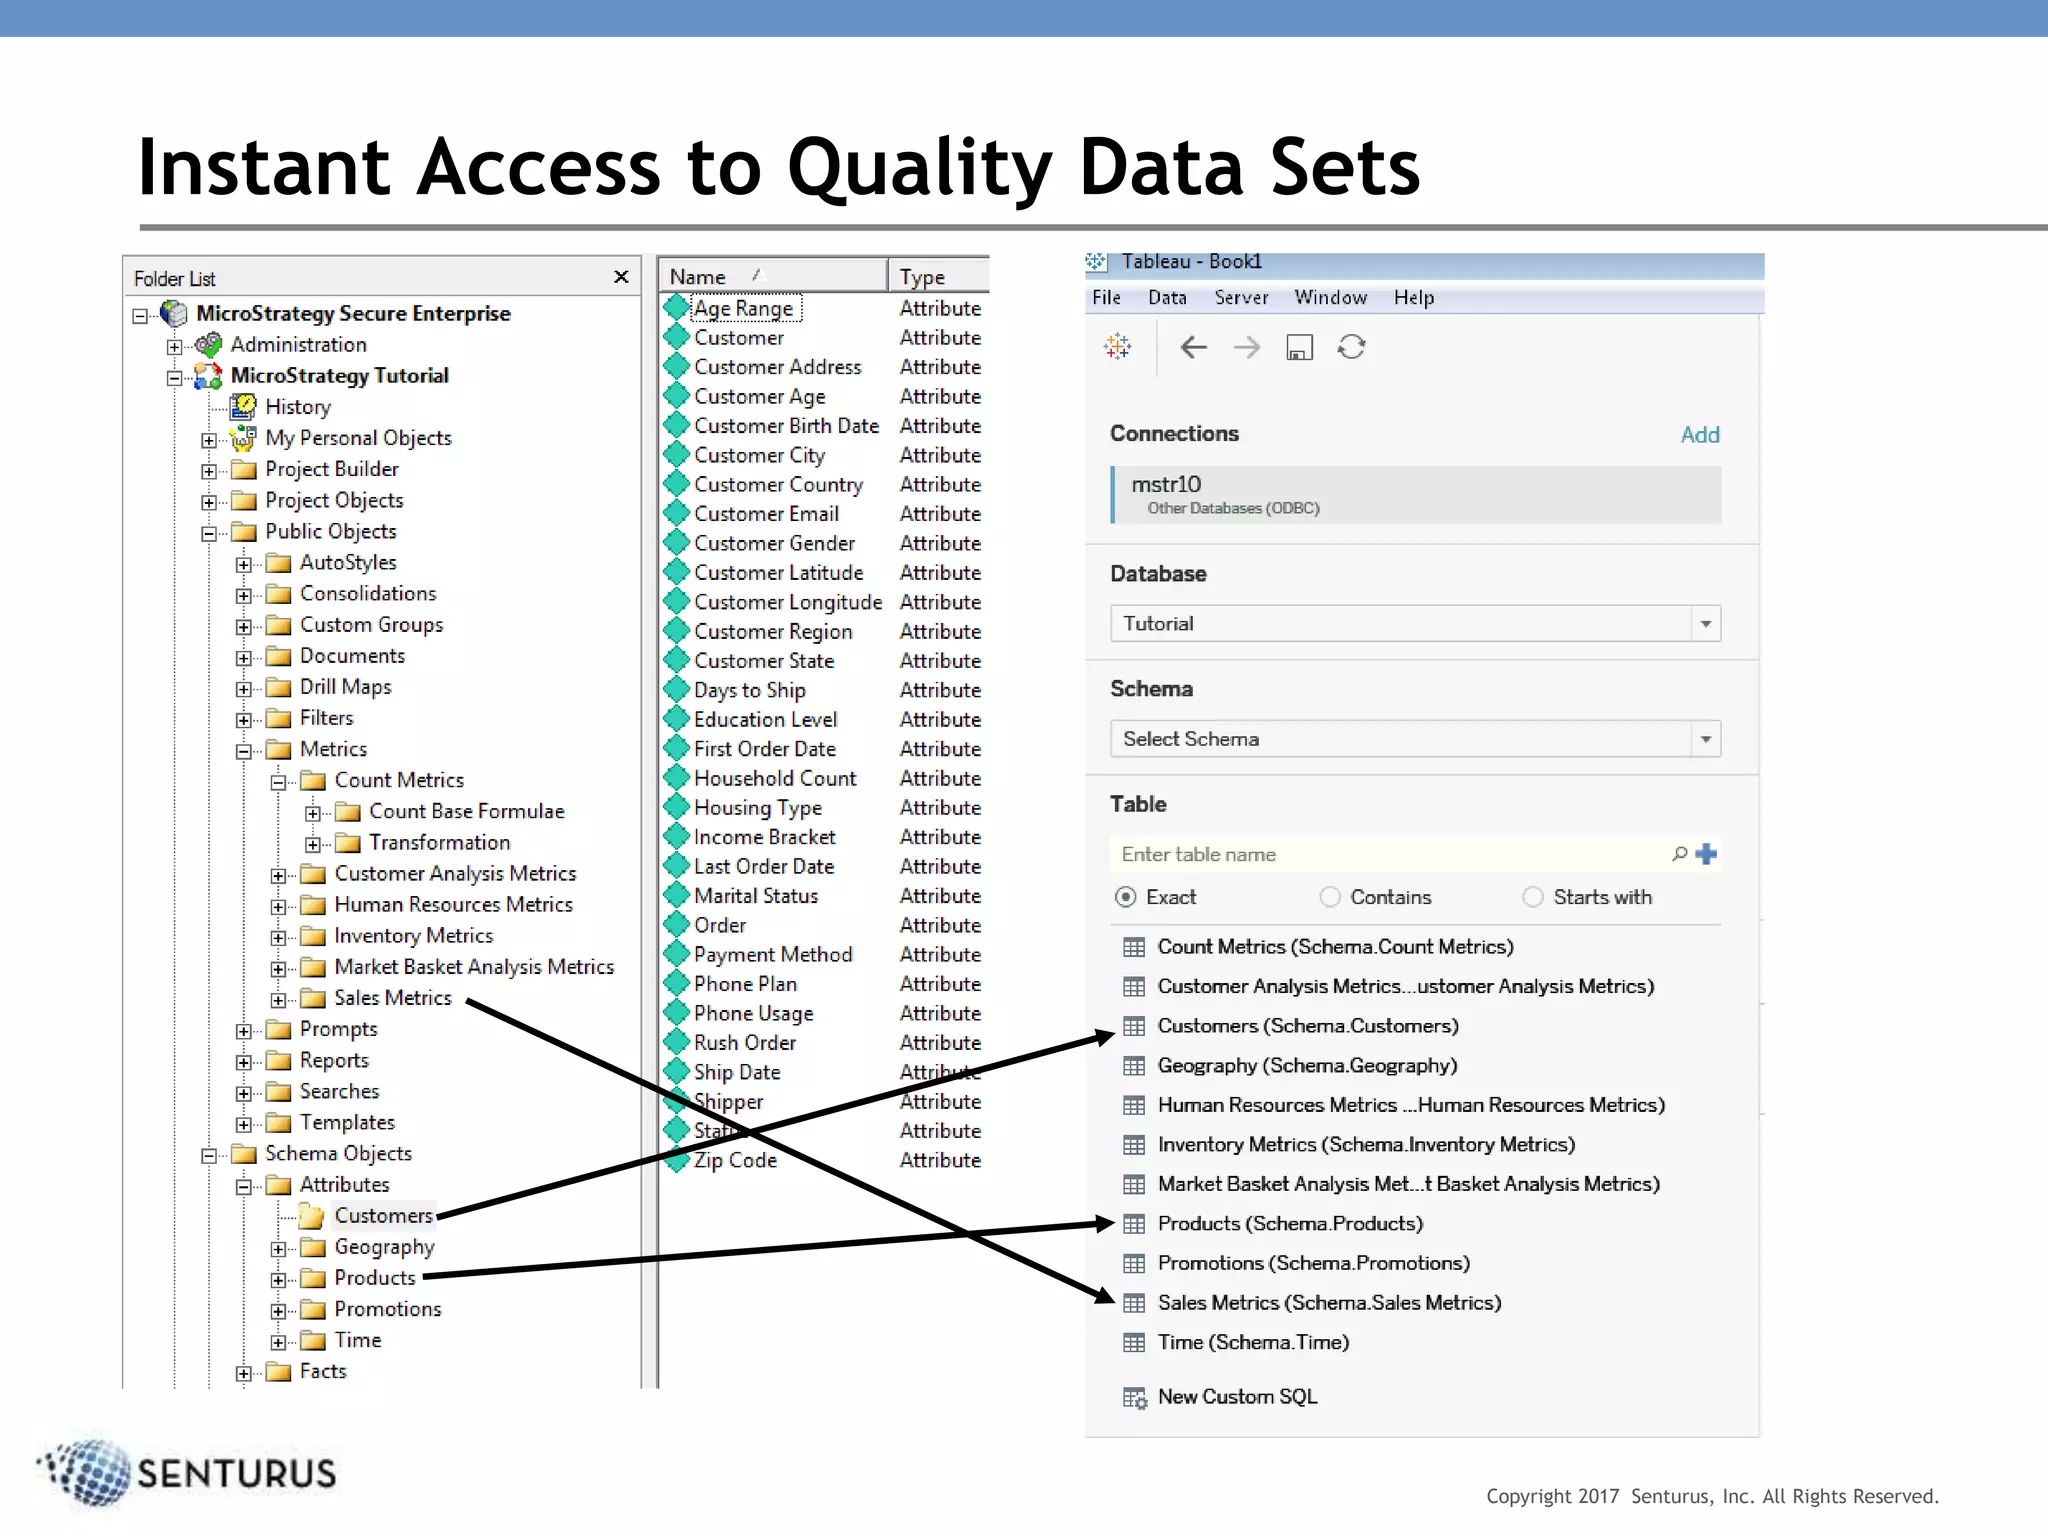This screenshot has width=2048, height=1536.
Task: Open the Help menu in Tableau
Action: [1414, 298]
